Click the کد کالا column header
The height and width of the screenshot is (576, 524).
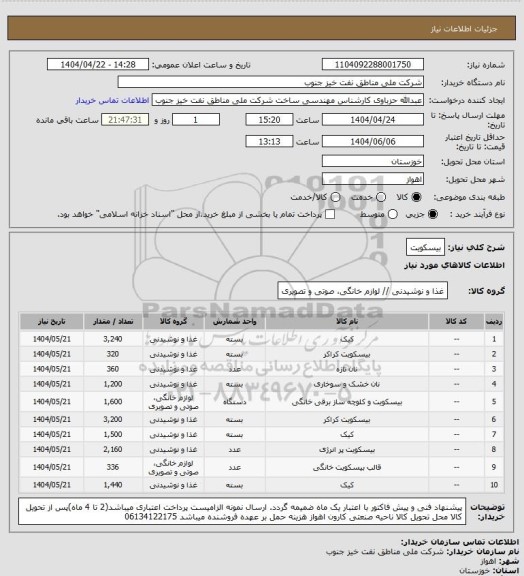click(456, 321)
